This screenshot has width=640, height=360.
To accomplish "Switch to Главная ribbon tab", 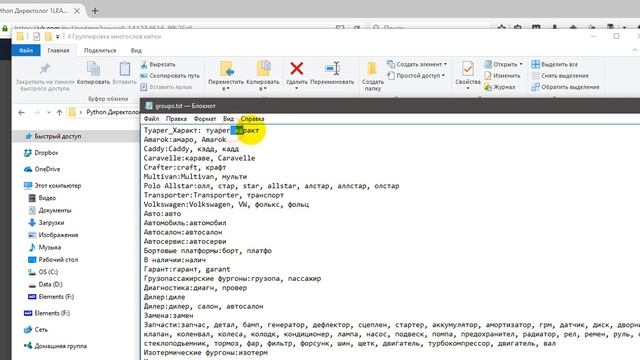I will [58, 50].
